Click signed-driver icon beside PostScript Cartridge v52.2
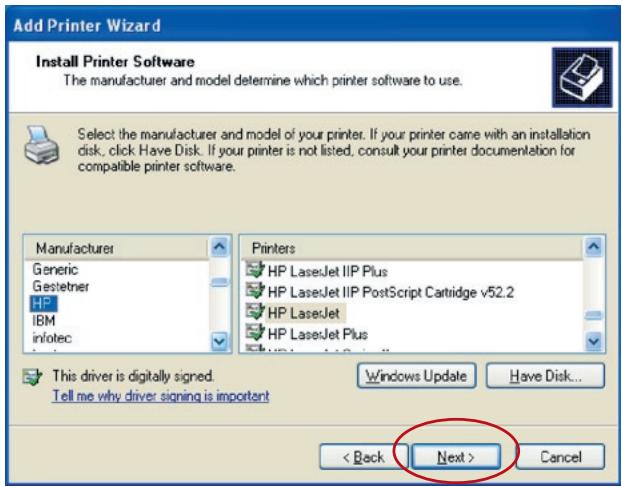Image resolution: width=623 pixels, height=487 pixels. 255,291
